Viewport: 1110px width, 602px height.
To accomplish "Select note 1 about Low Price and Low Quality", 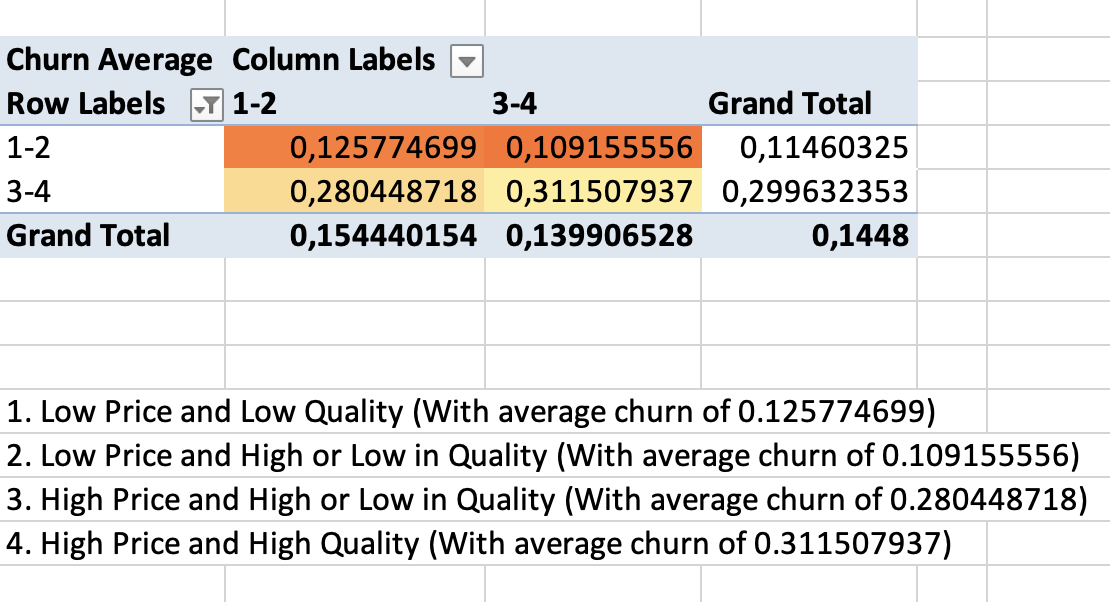I will (471, 411).
